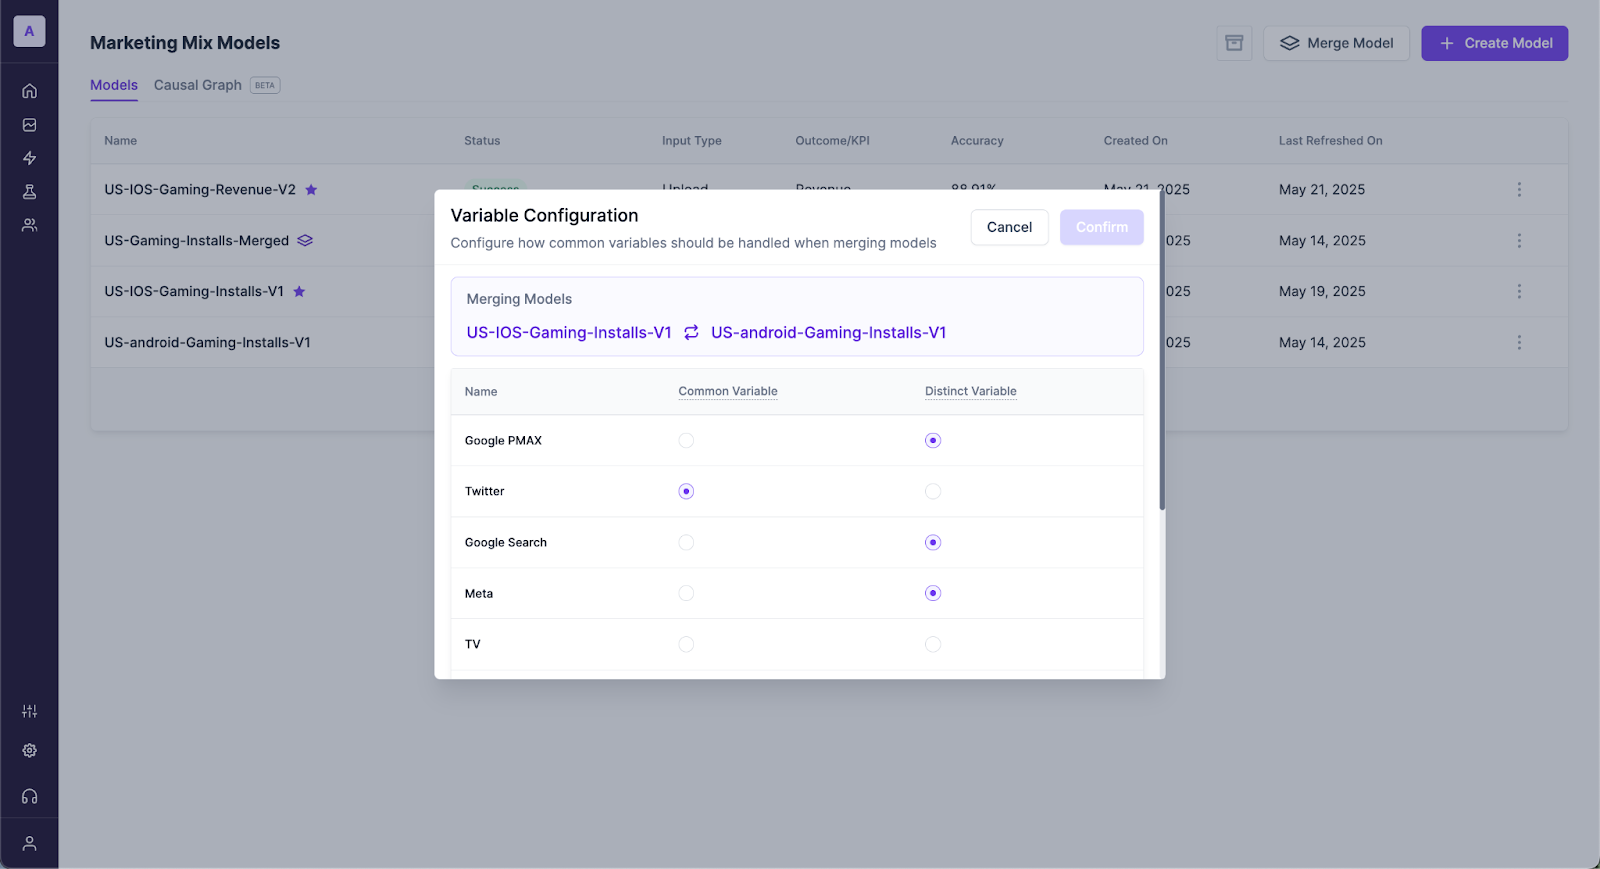Open row menu for US-android-Gaming-Installs-V1
This screenshot has width=1600, height=869.
tap(1519, 343)
